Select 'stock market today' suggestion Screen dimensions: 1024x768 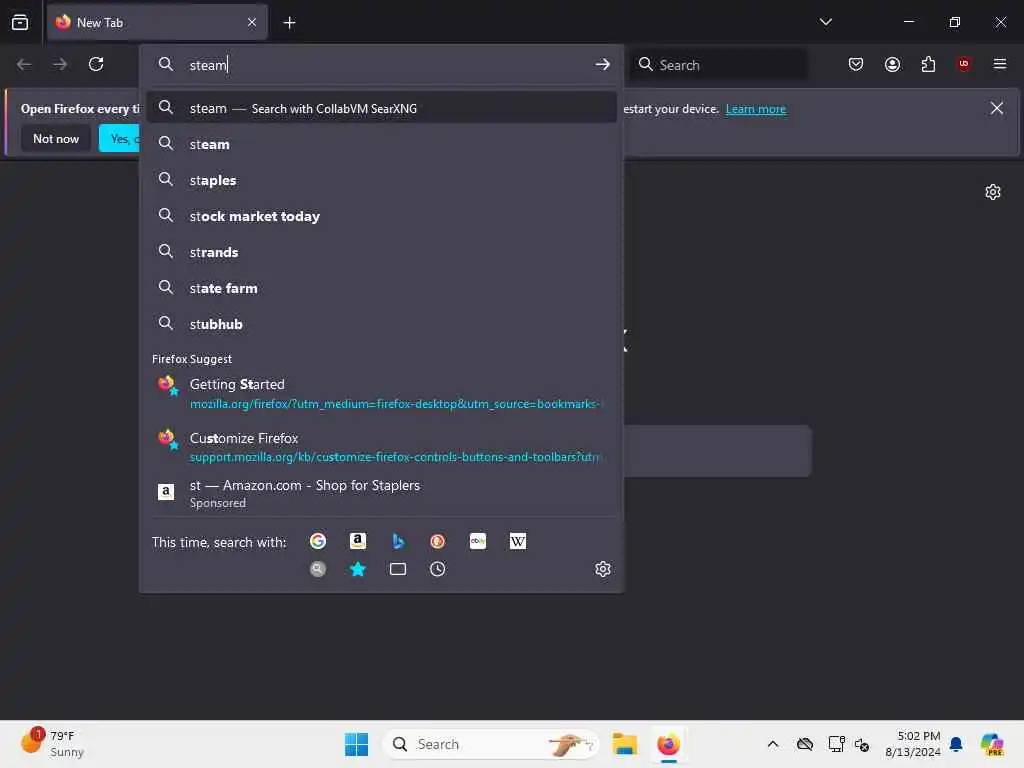[381, 216]
